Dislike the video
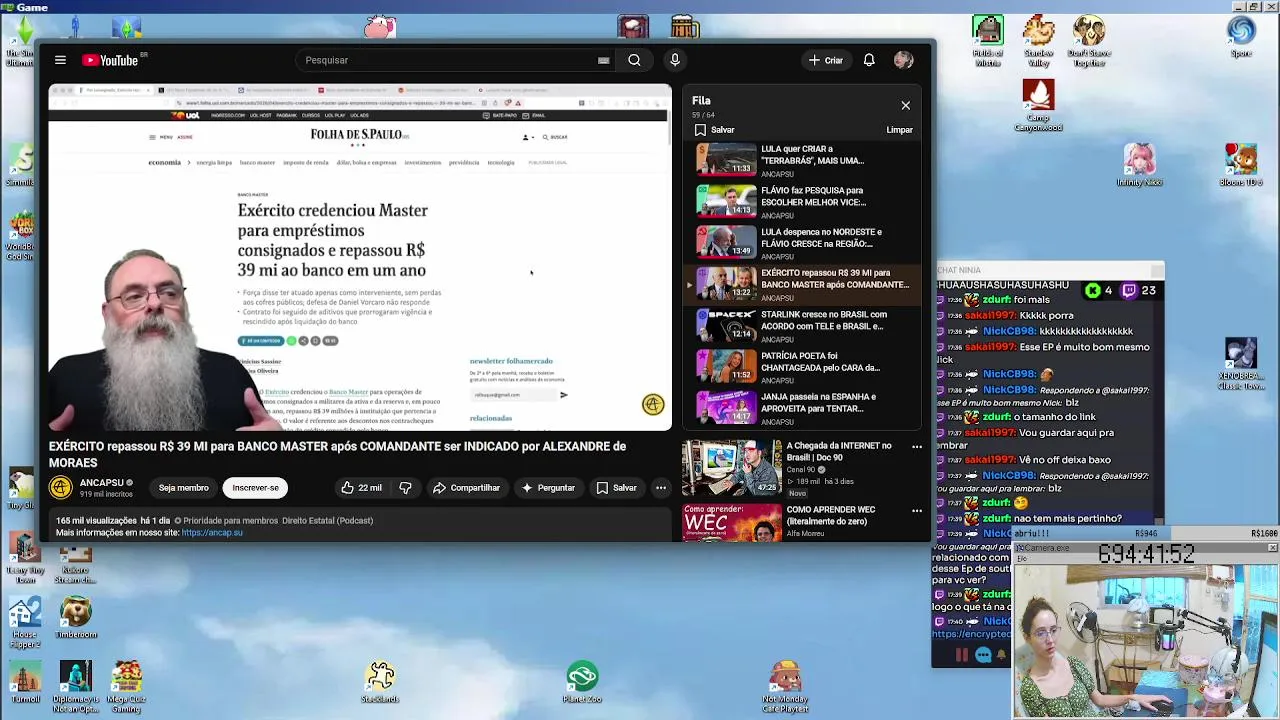The height and width of the screenshot is (720, 1280). tap(405, 488)
